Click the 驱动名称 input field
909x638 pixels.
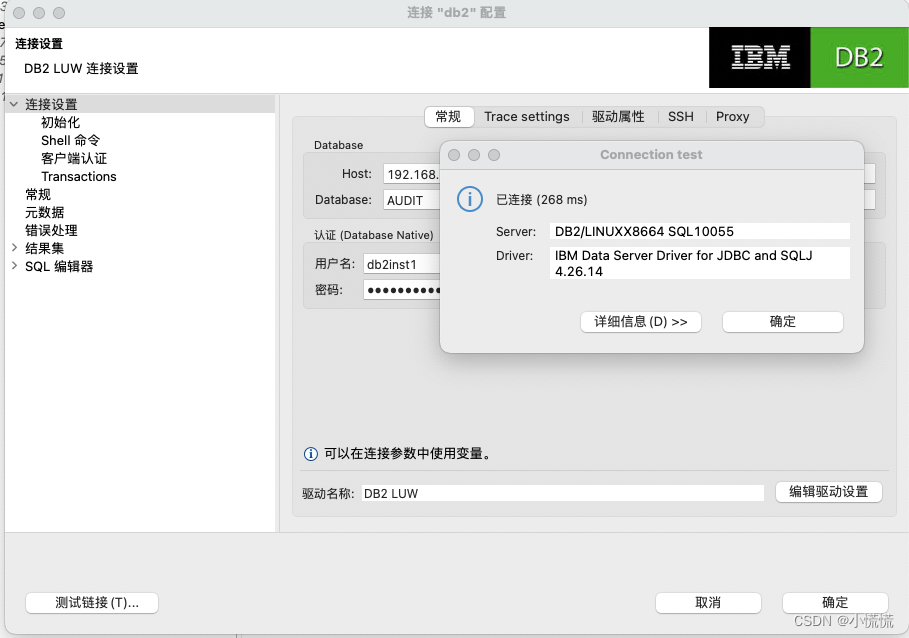pos(560,492)
